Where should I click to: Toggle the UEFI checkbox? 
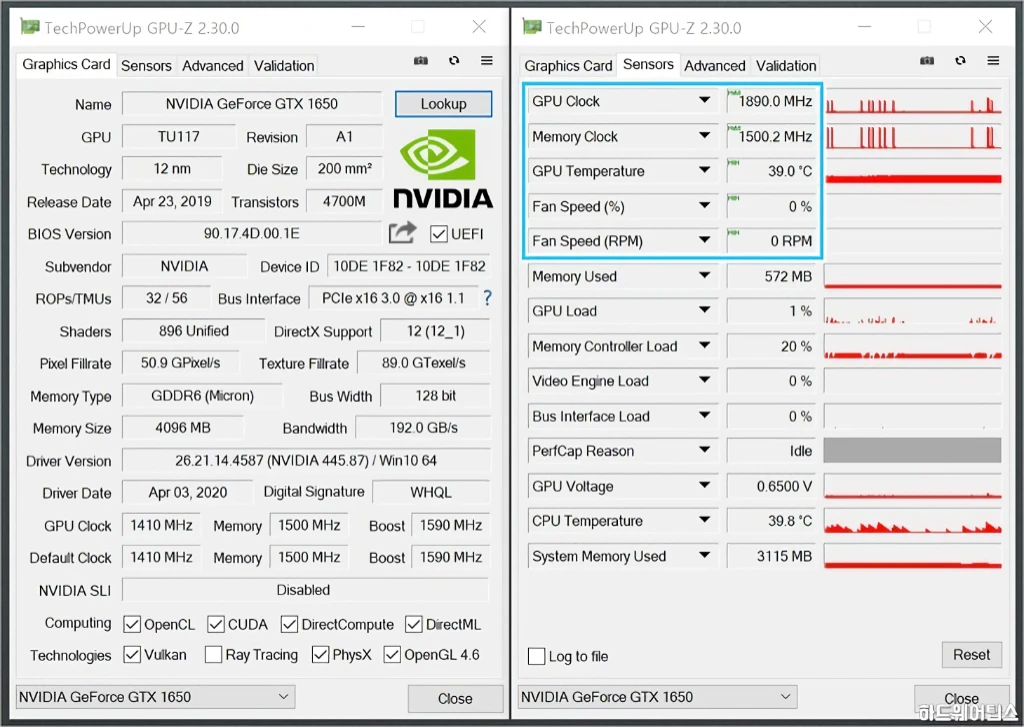point(439,234)
